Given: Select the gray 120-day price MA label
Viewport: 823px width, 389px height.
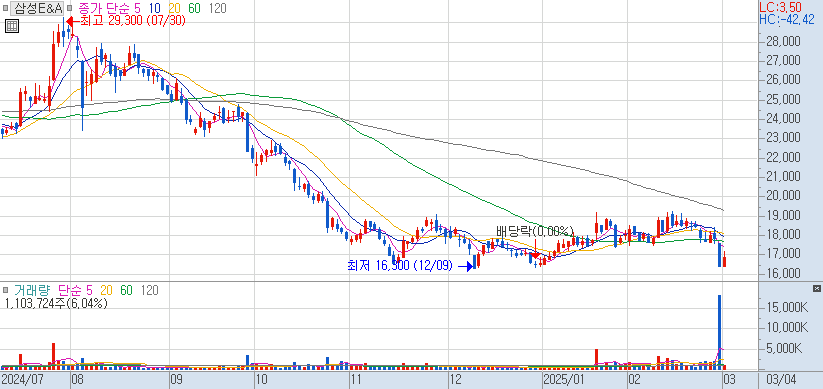Looking at the screenshot, I should tap(217, 8).
